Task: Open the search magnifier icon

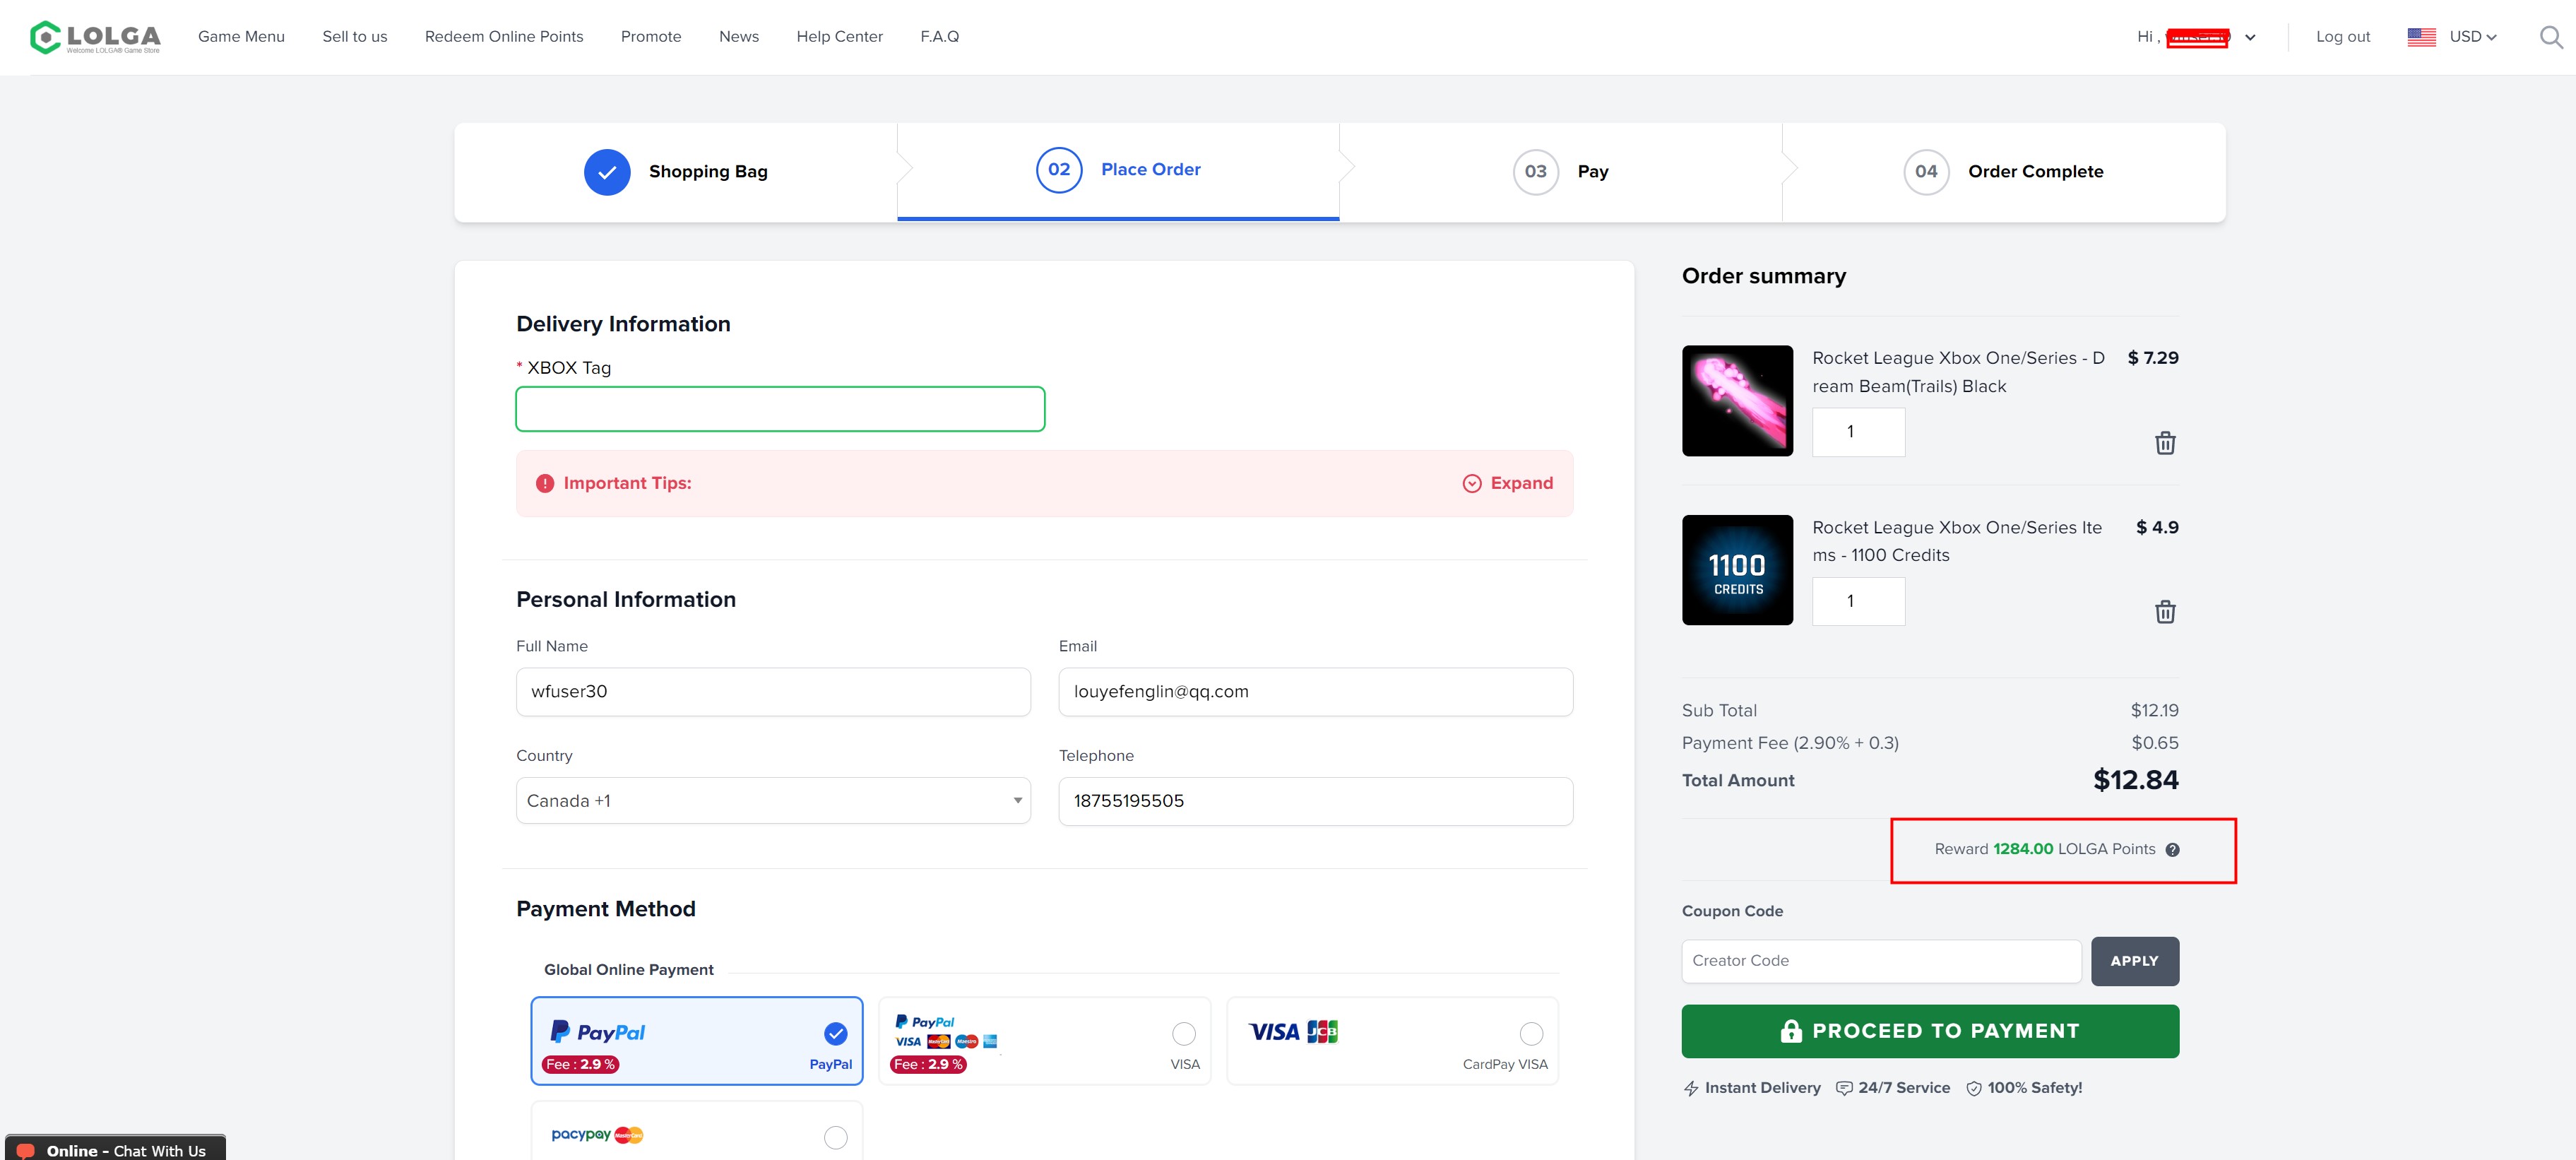Action: [x=2551, y=37]
